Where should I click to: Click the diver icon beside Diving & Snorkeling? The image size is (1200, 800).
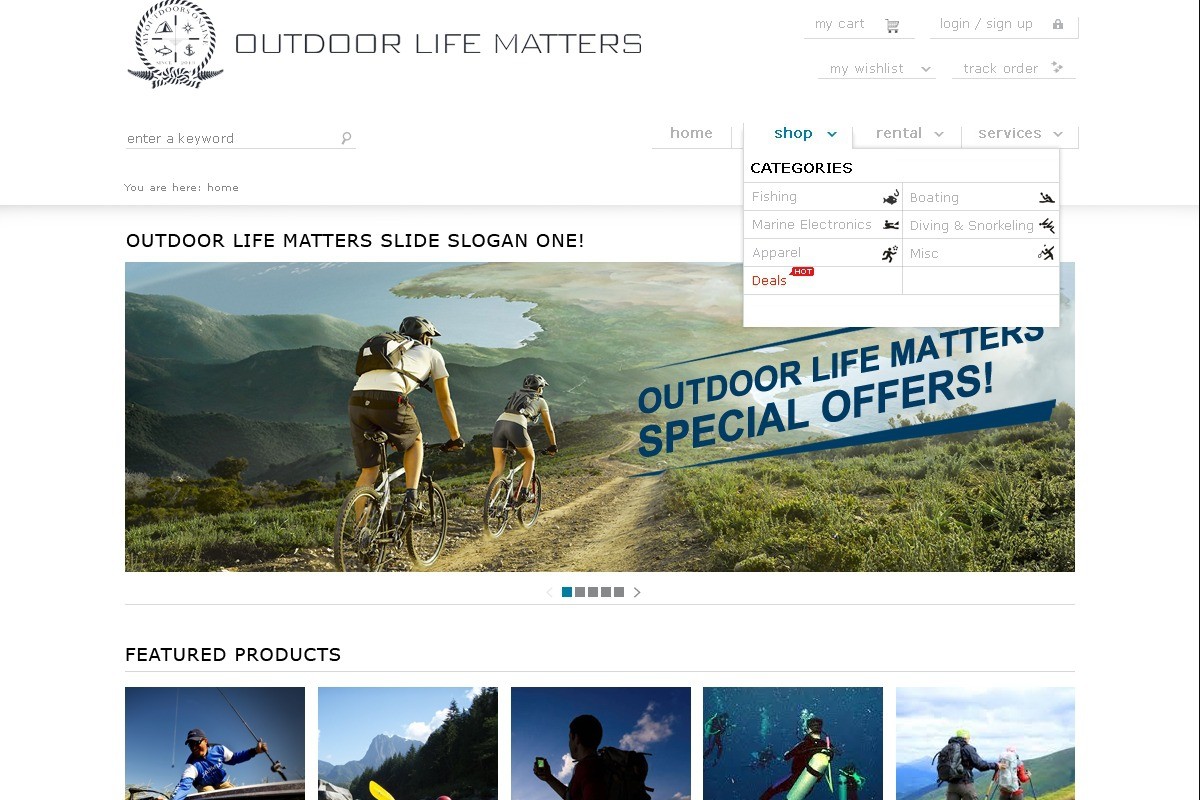pos(1047,225)
